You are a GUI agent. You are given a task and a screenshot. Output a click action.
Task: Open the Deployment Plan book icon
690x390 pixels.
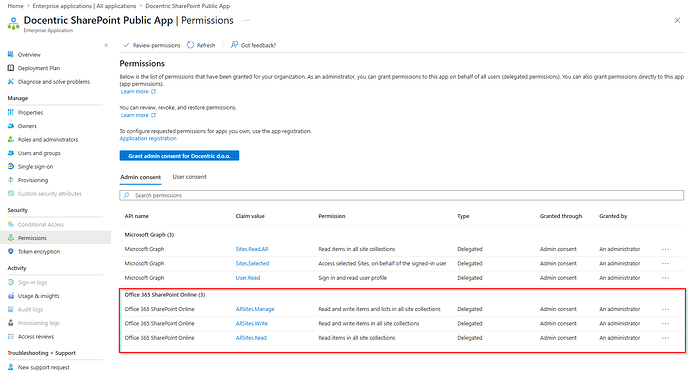(x=11, y=68)
